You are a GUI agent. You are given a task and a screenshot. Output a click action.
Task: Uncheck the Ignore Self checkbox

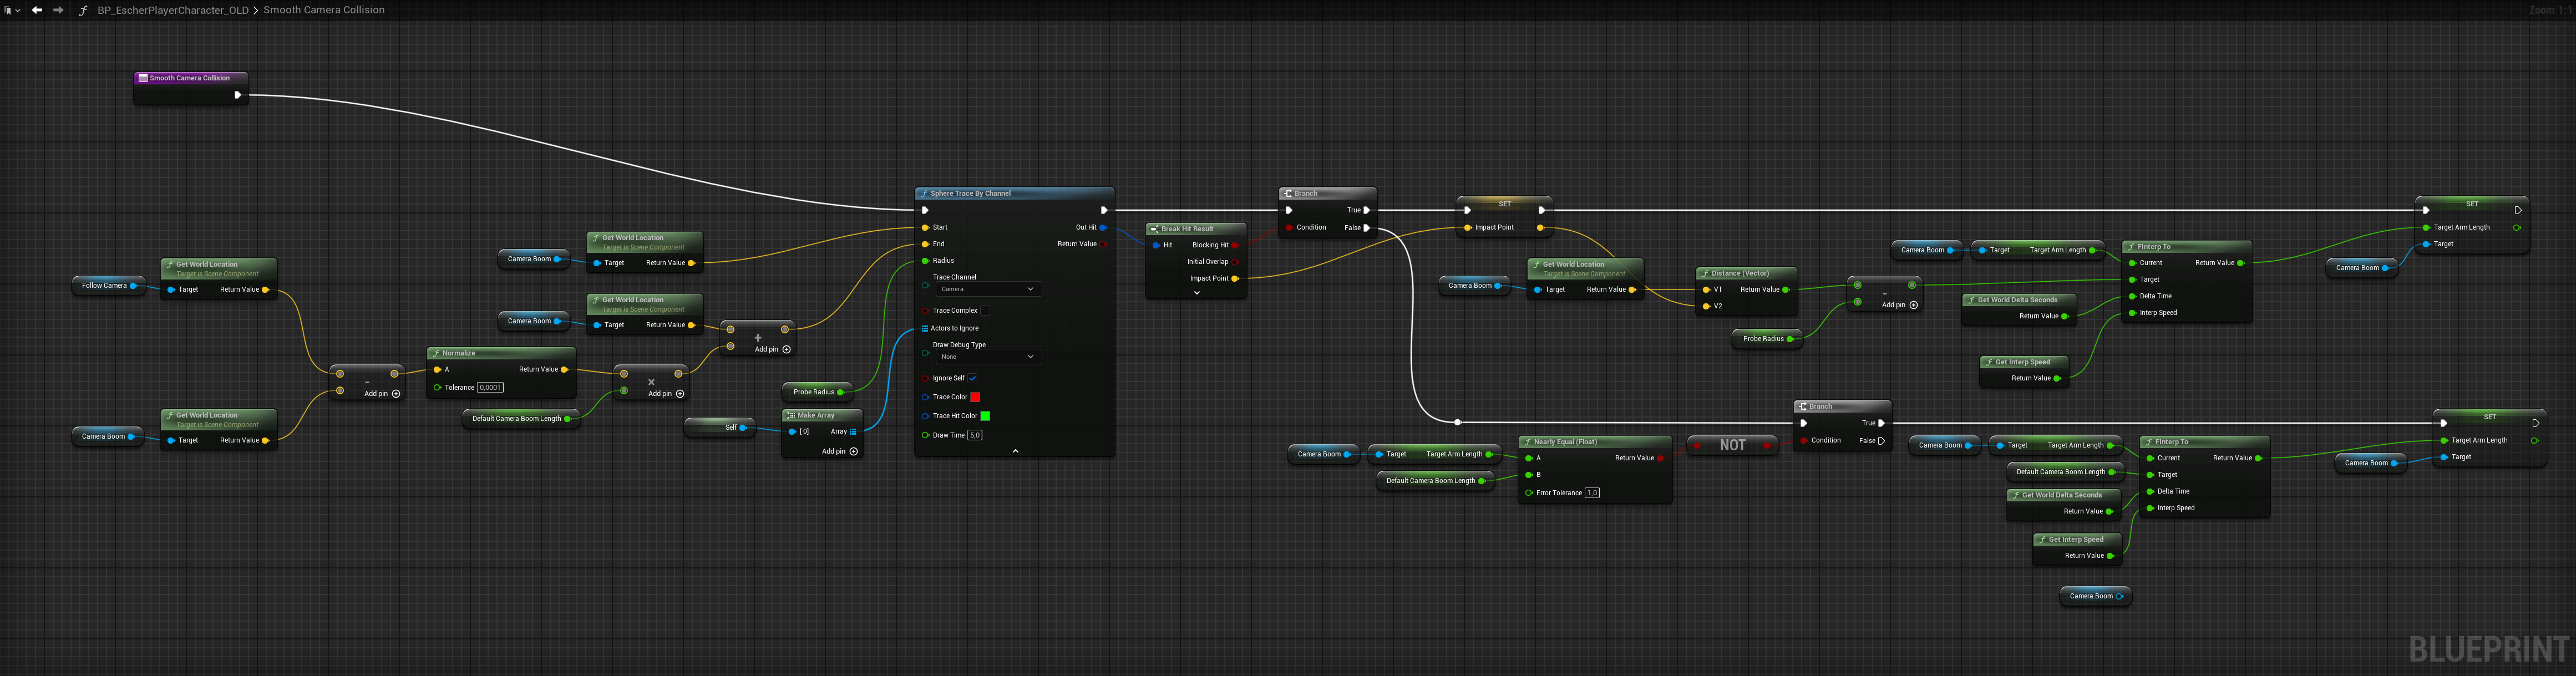click(972, 378)
